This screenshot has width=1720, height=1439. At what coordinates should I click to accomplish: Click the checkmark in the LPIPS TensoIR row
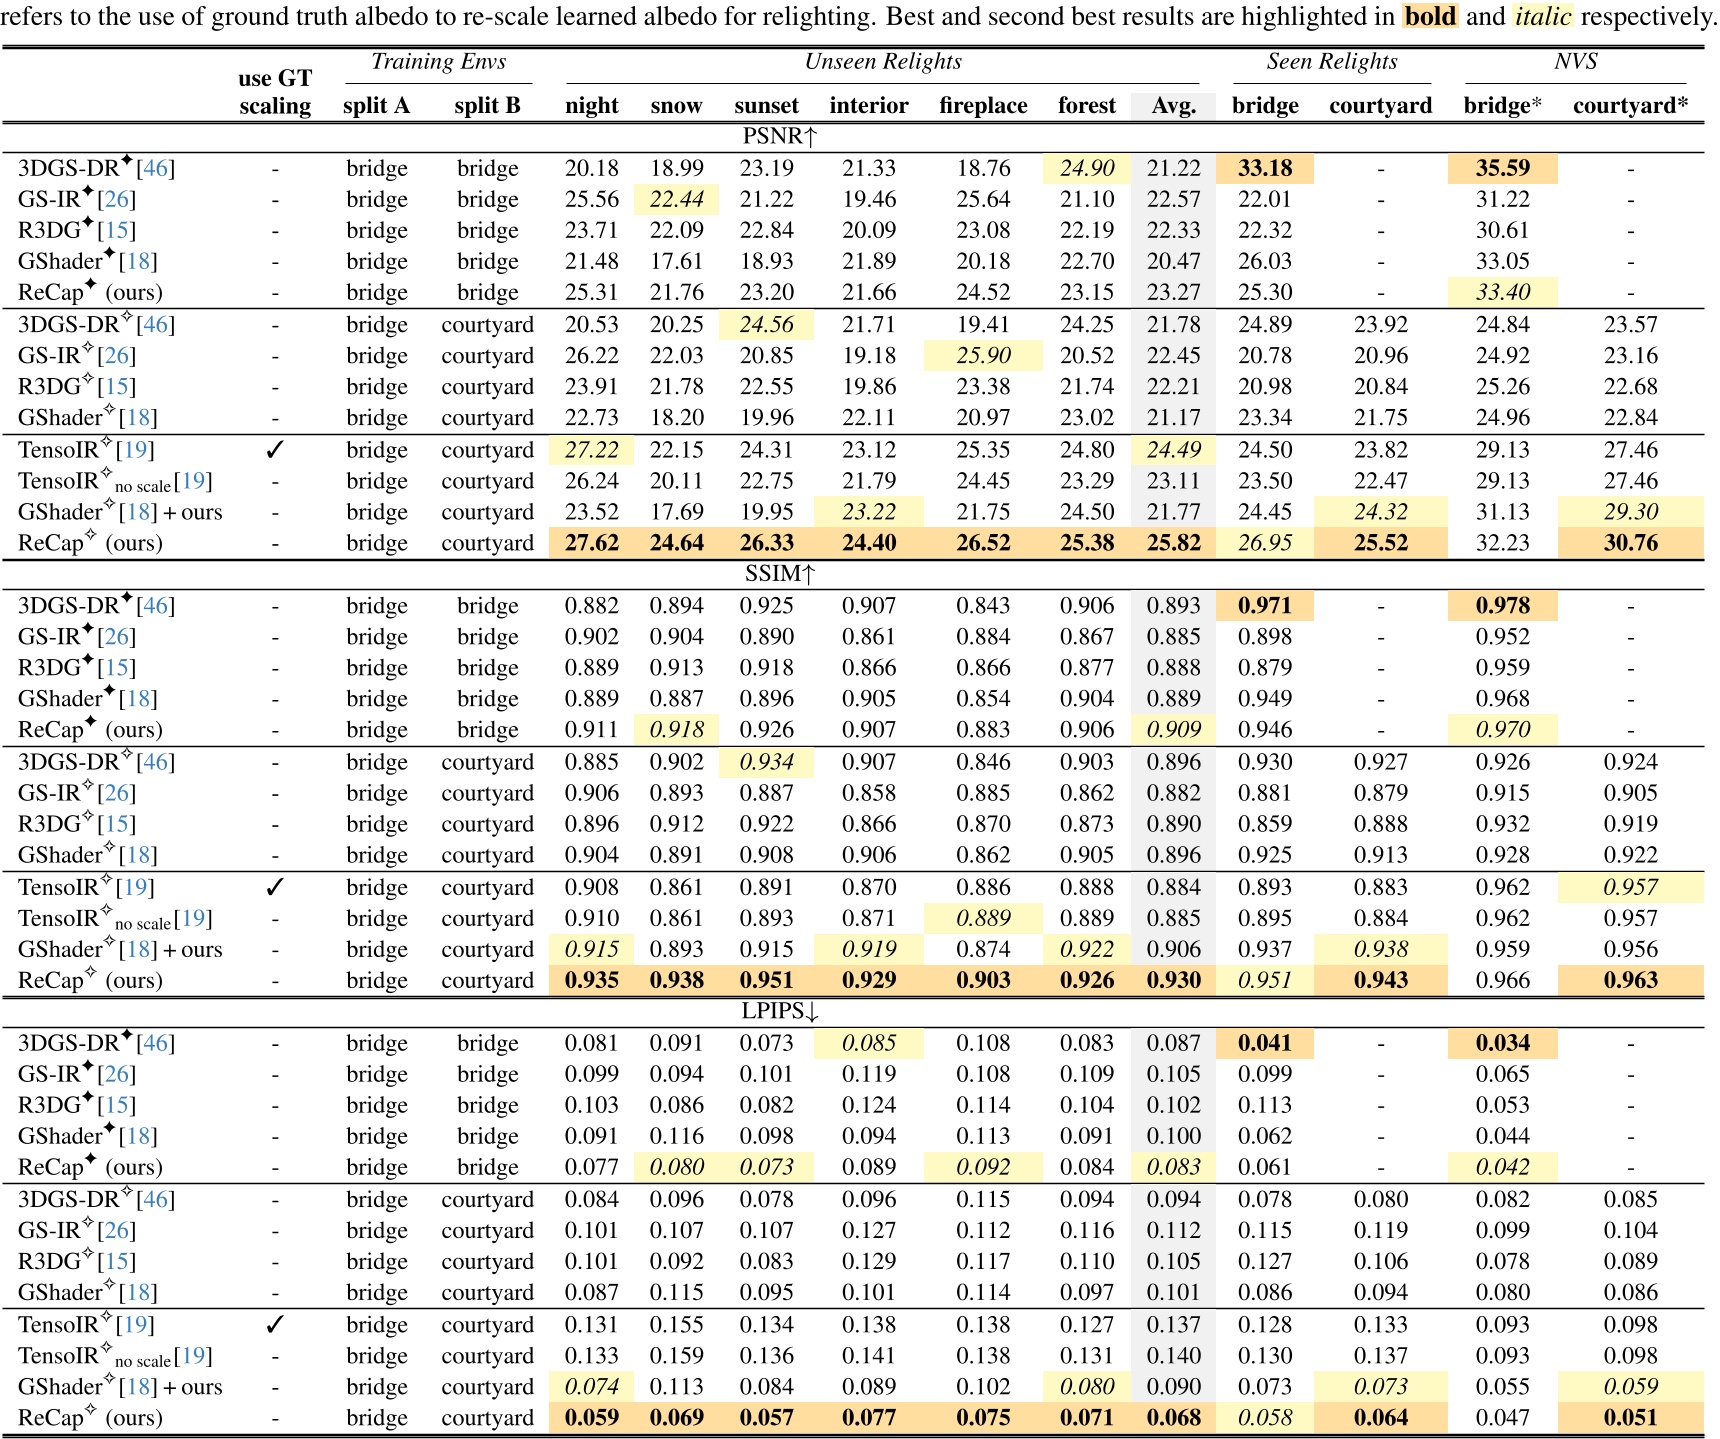click(x=275, y=1325)
